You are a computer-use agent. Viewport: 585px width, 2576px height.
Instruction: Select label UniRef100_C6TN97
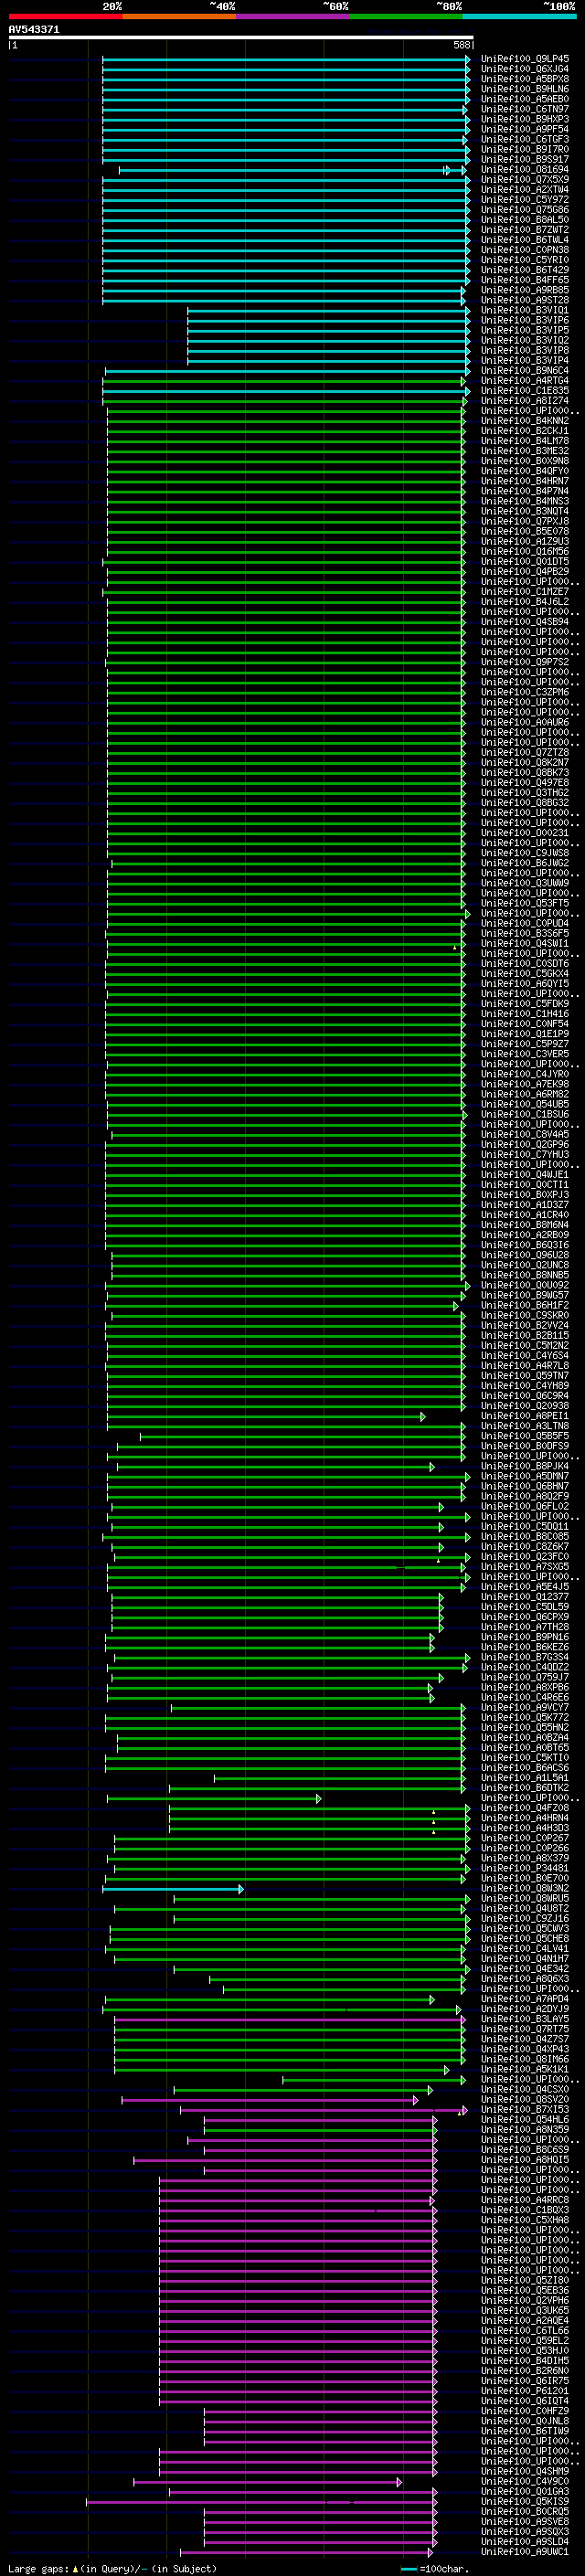(x=525, y=109)
